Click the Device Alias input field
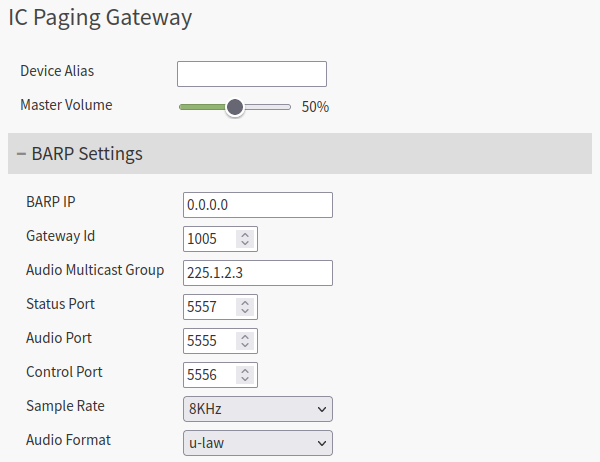This screenshot has height=462, width=600. tap(251, 74)
